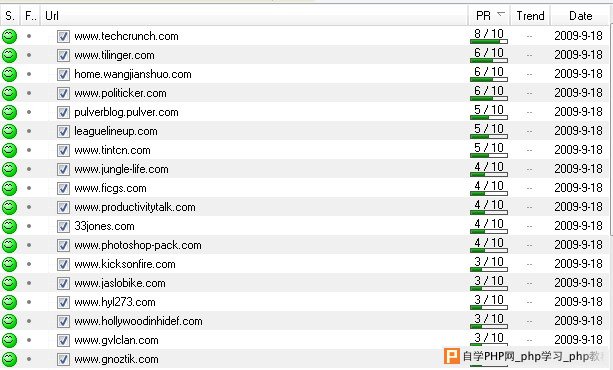613x370 pixels.
Task: Click the green smiley status icon for www.jungle-life.com
Action: click(x=9, y=169)
